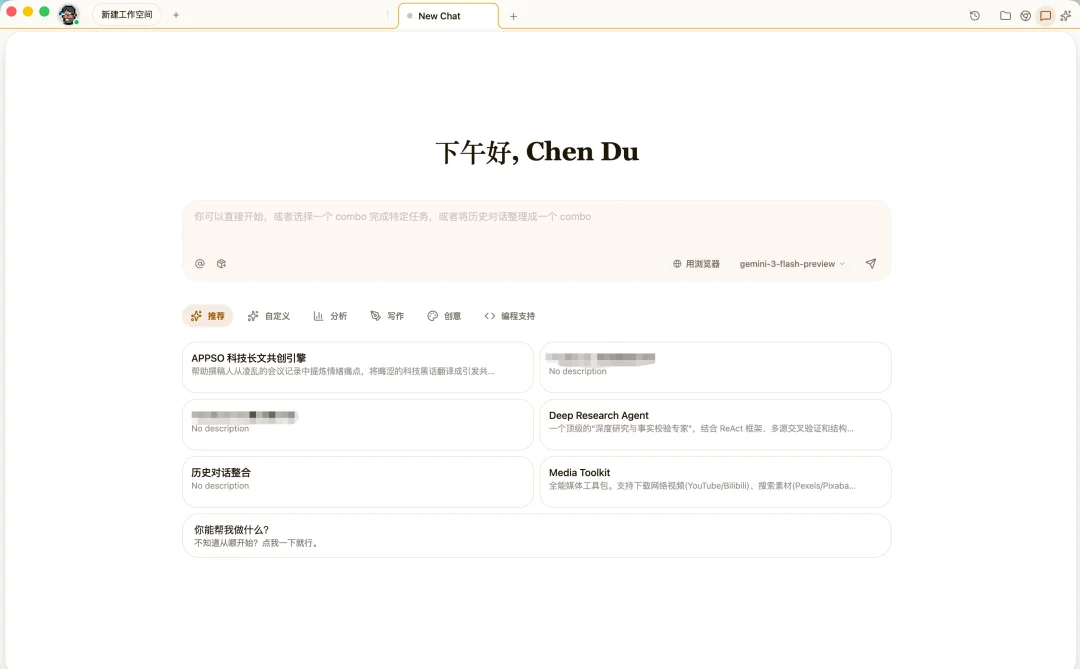The width and height of the screenshot is (1080, 669).
Task: Click the + beside 新建工作空间
Action: tap(175, 14)
